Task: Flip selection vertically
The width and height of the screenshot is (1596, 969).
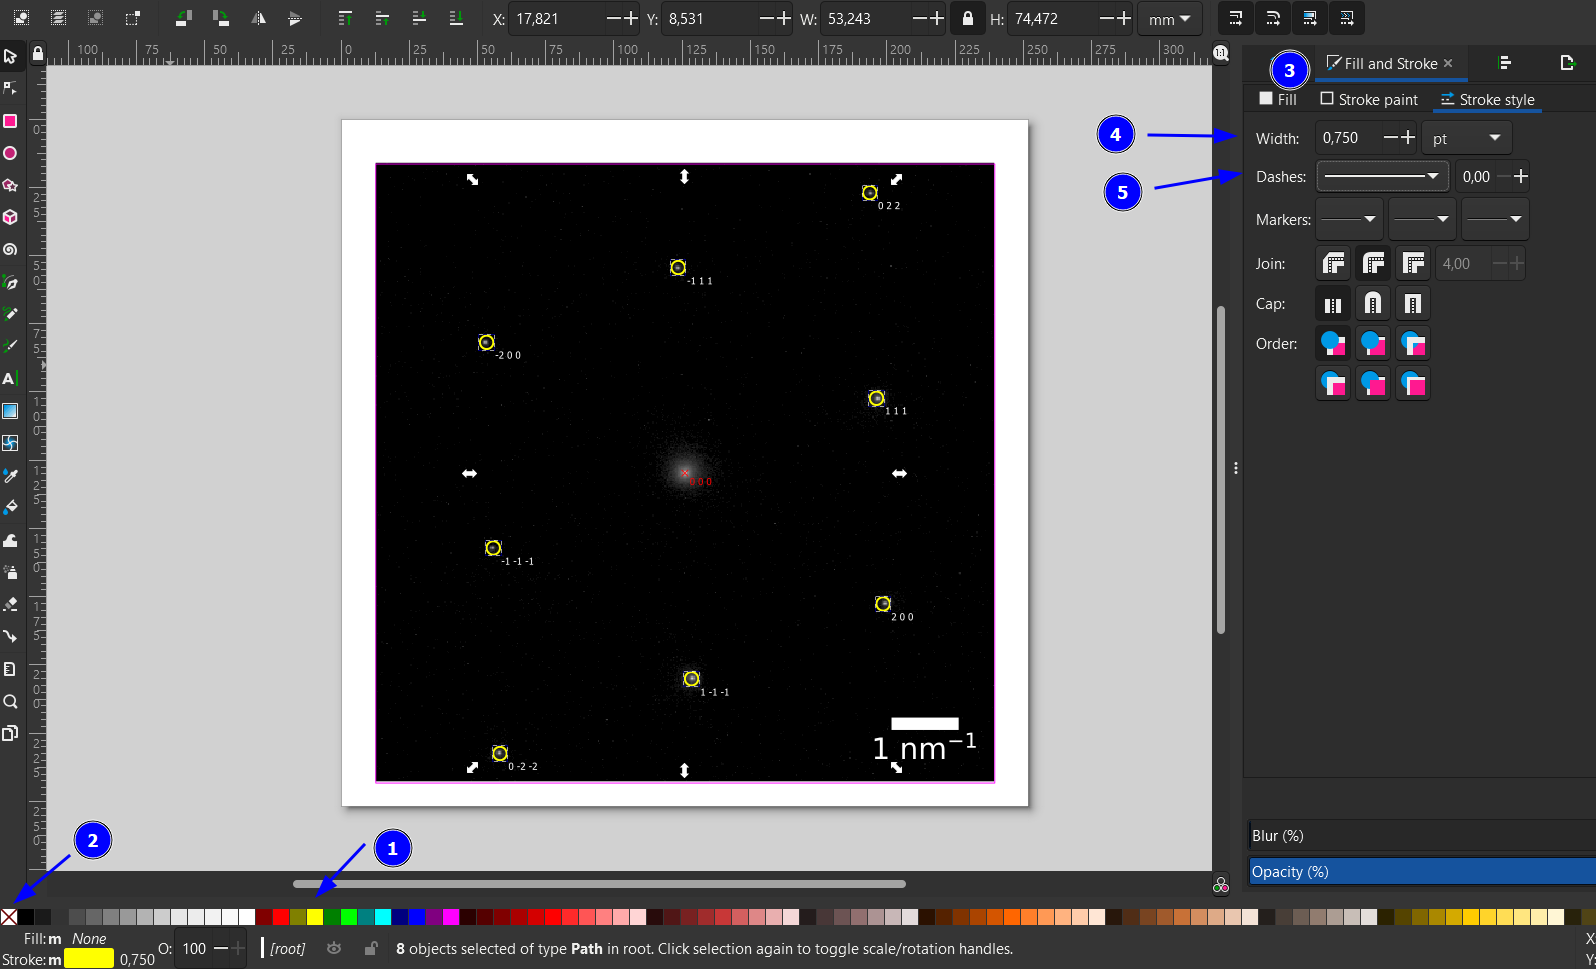Action: (295, 18)
